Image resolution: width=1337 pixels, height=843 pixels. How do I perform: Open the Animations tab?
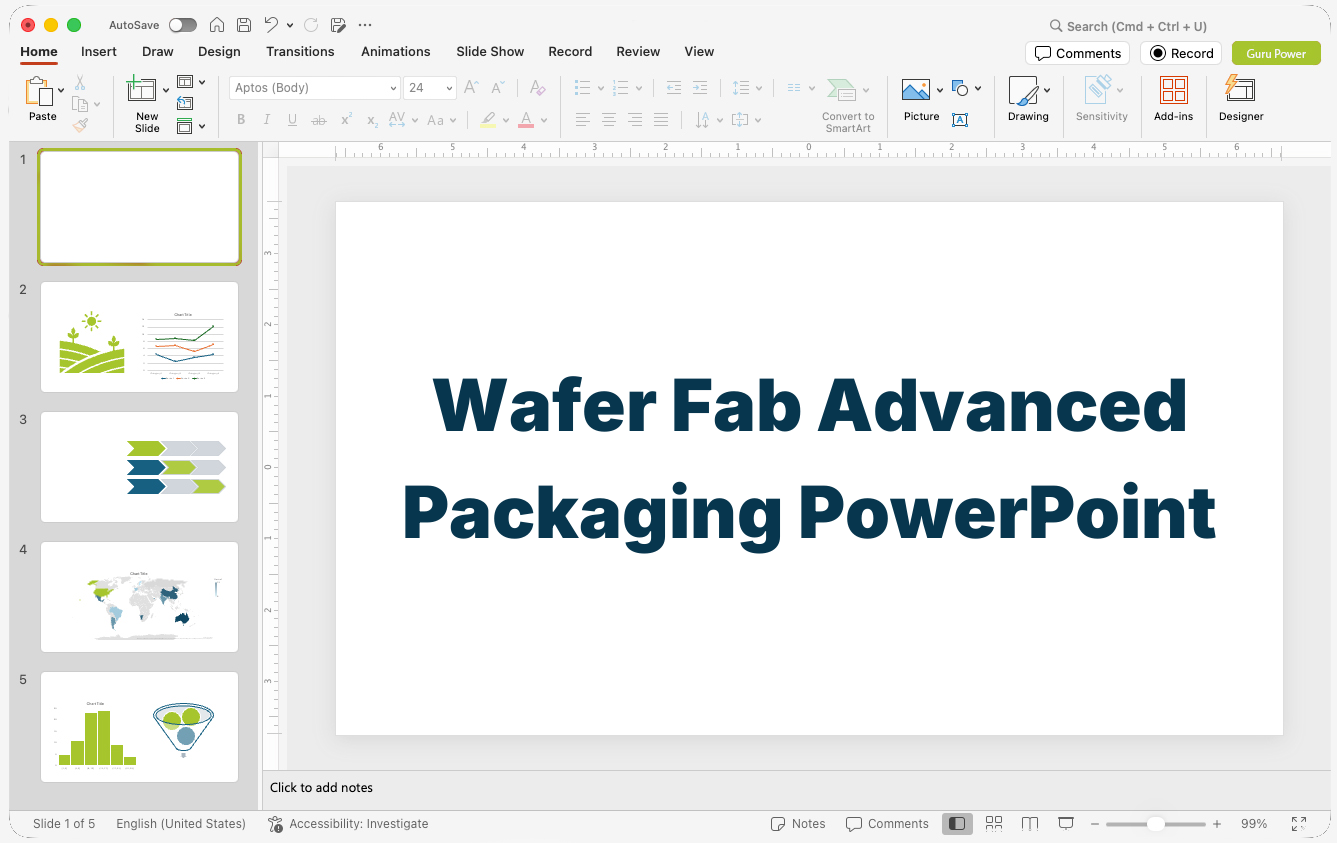396,51
